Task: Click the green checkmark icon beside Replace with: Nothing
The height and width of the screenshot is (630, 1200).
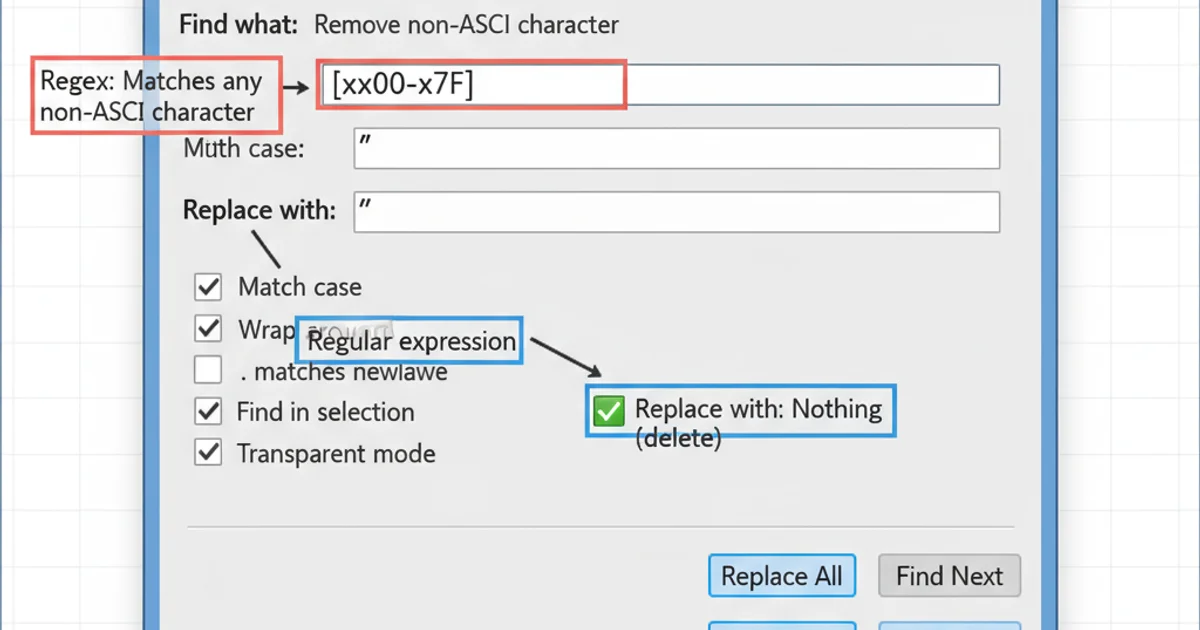Action: [x=608, y=411]
